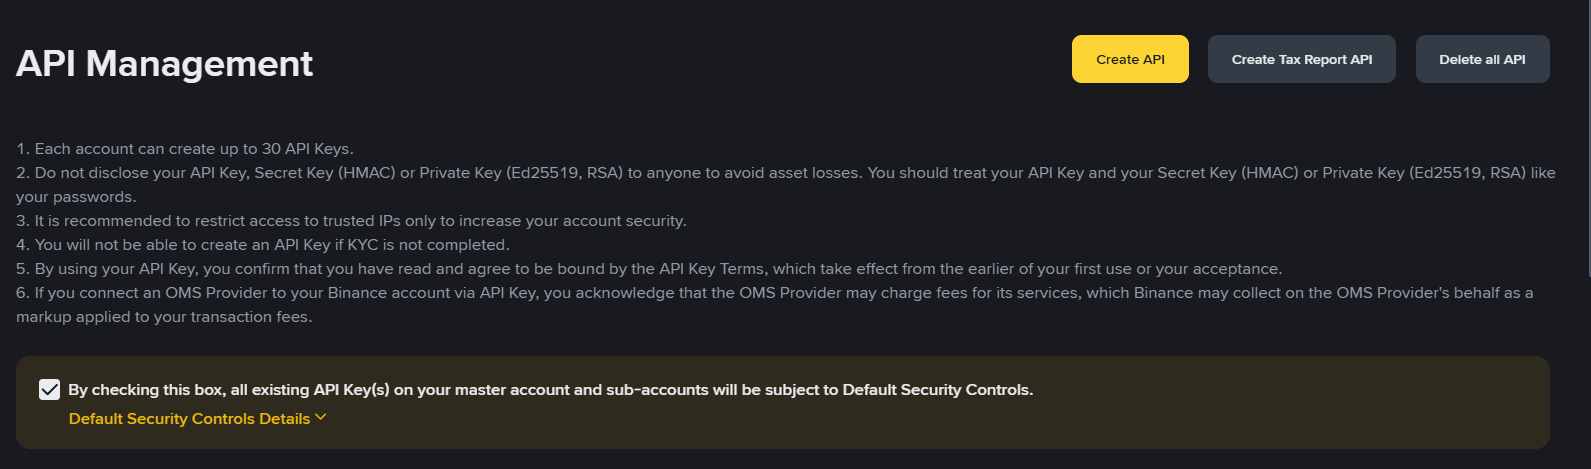Image resolution: width=1591 pixels, height=469 pixels.
Task: Click the Delete all API button
Action: point(1482,59)
